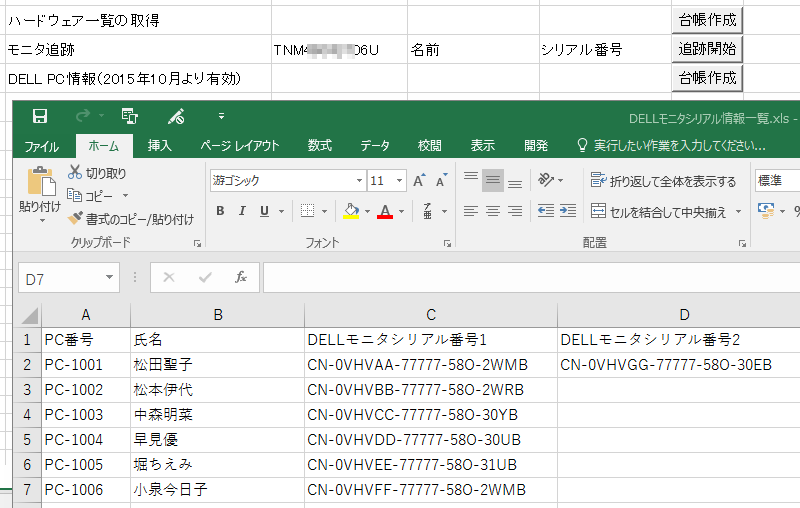This screenshot has height=508, width=800.
Task: Click 台帳作成 button for DELL PC情報
Action: click(x=707, y=78)
